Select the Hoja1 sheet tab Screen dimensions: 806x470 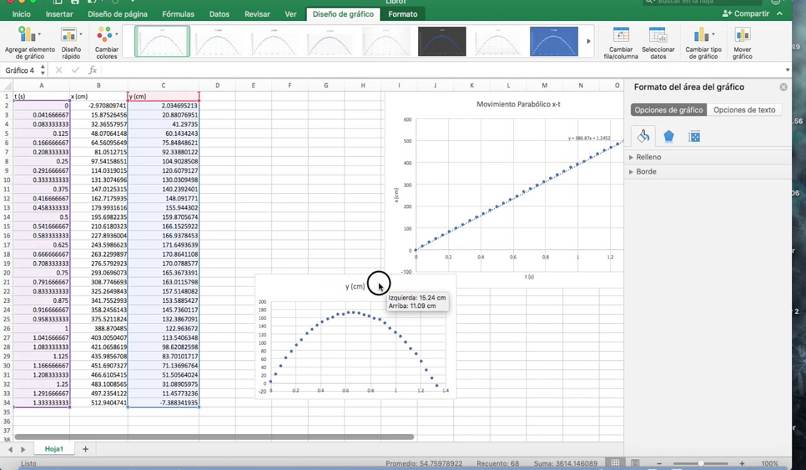click(x=54, y=449)
